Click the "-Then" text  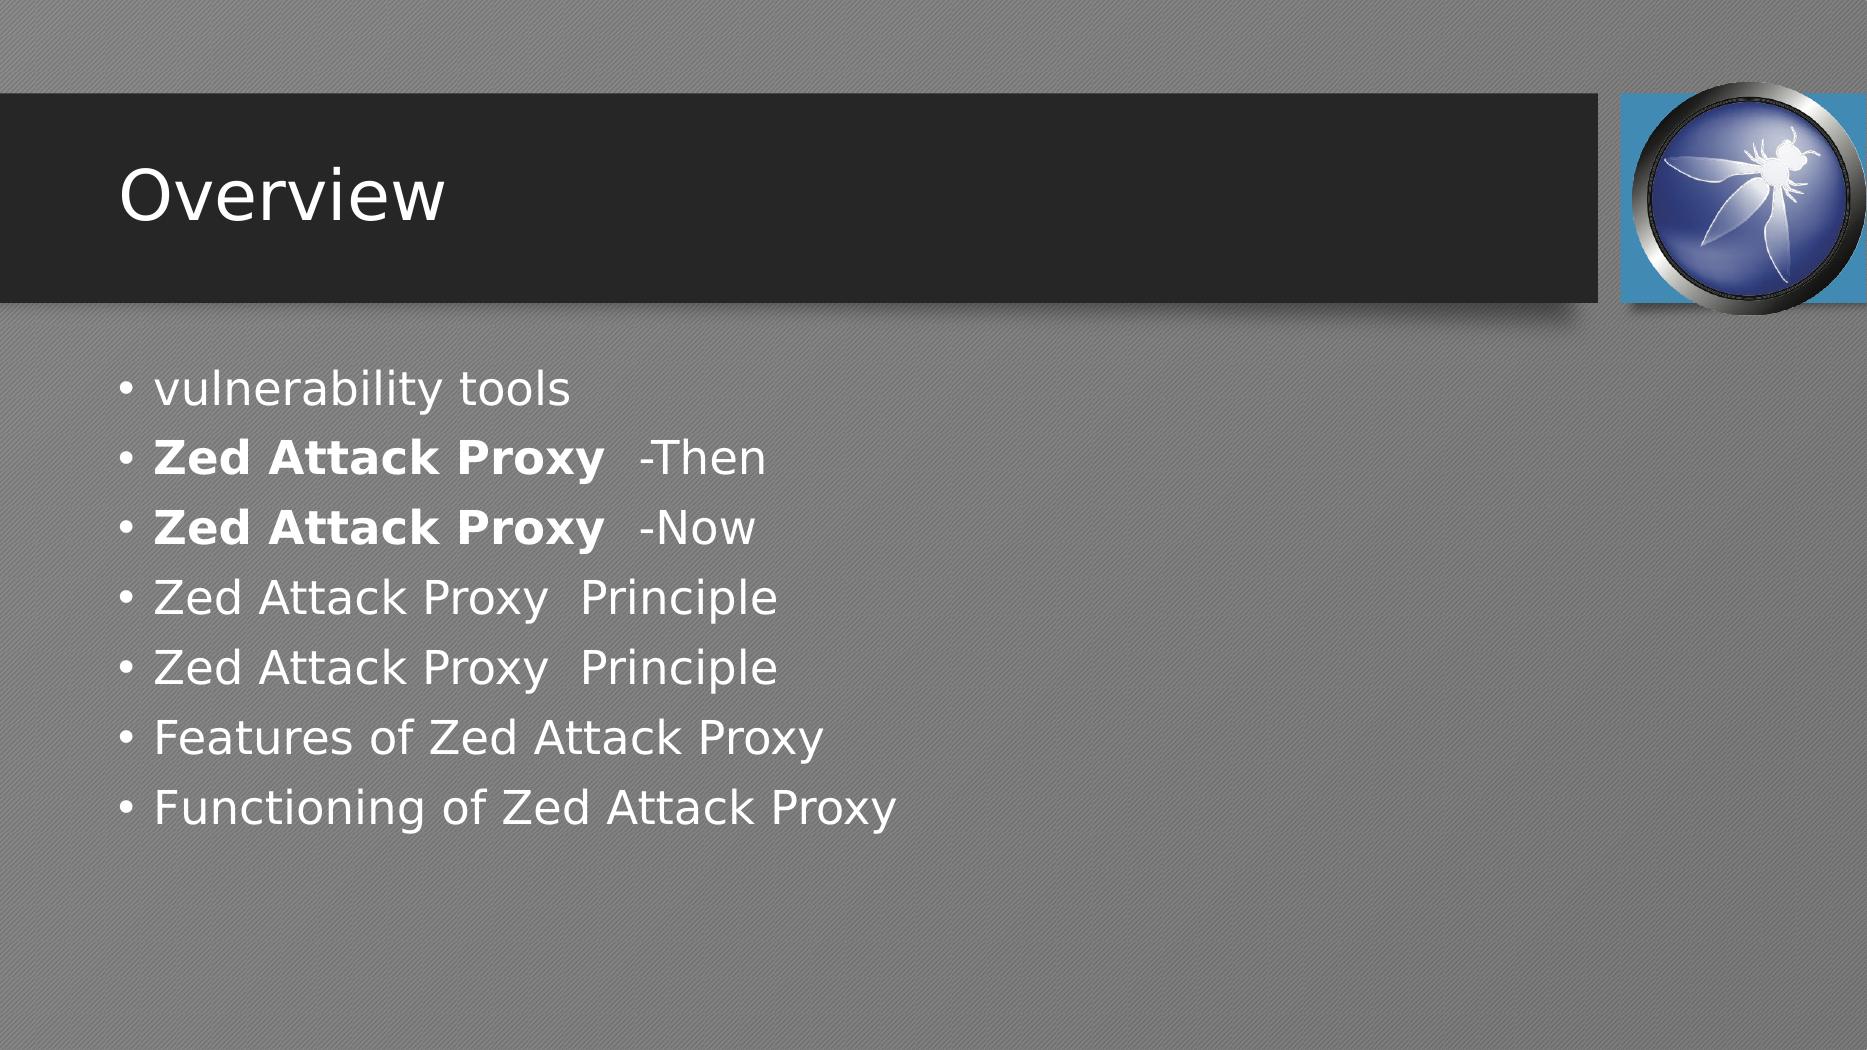click(702, 459)
